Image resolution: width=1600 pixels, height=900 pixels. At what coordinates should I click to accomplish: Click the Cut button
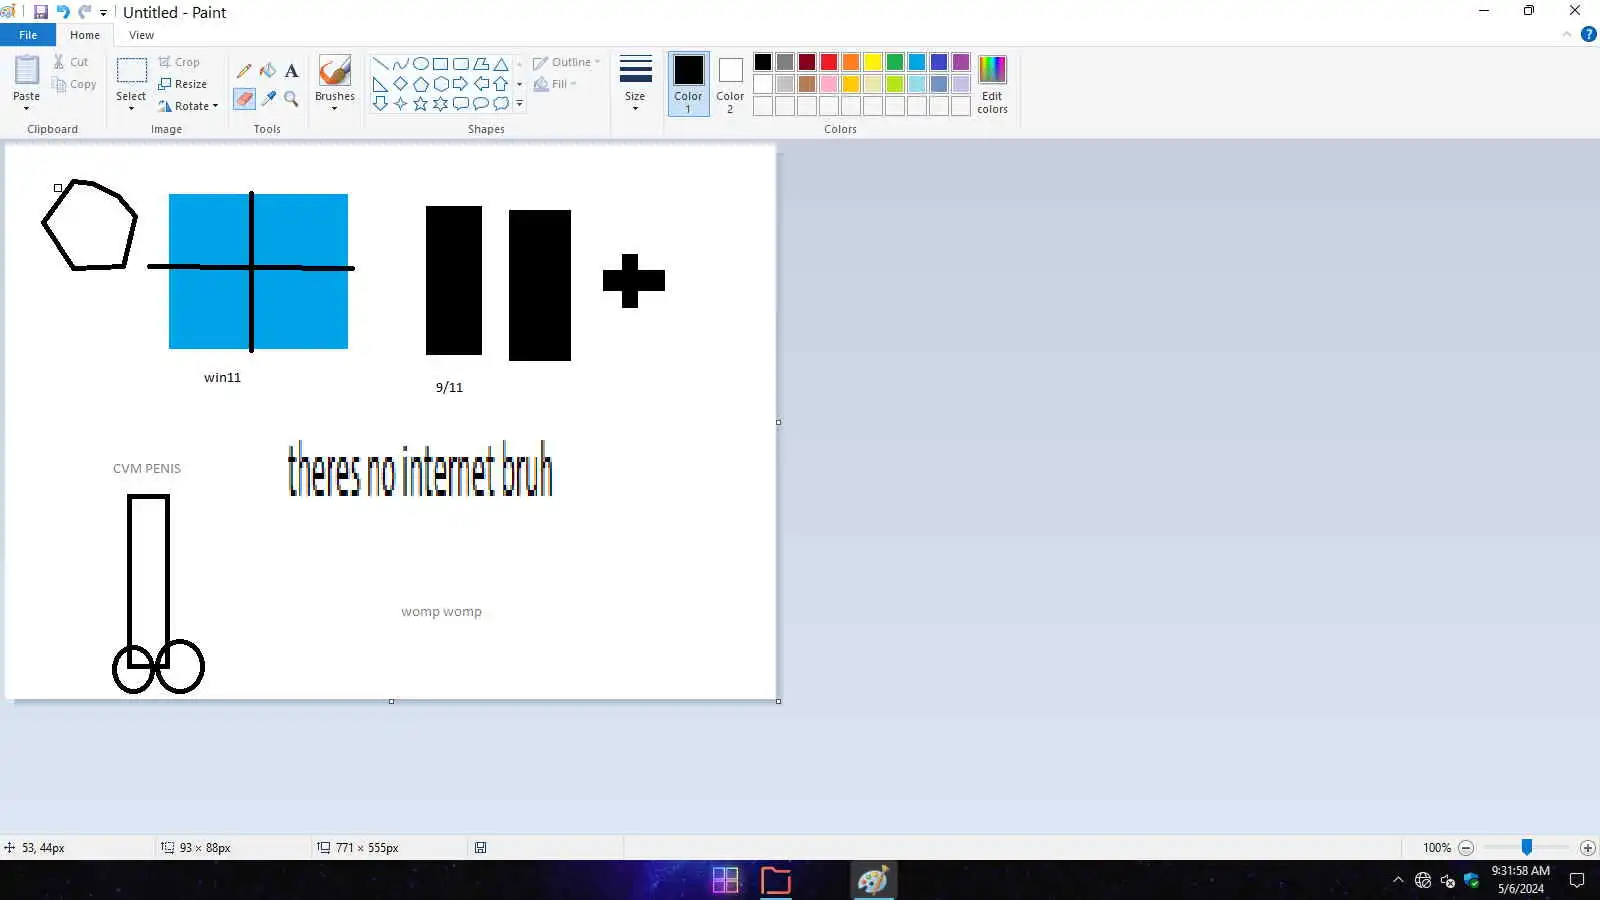(71, 62)
